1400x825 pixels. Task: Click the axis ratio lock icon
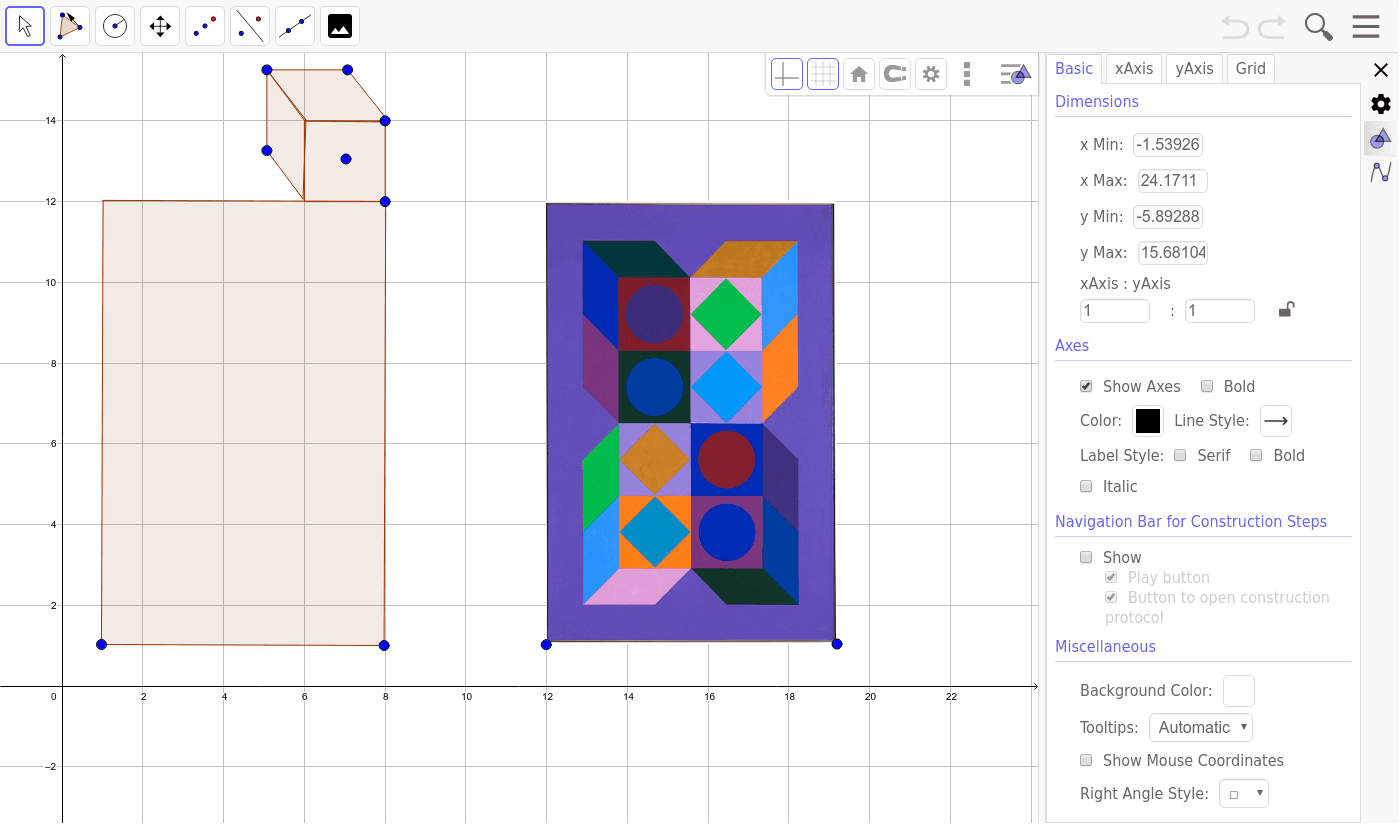pyautogui.click(x=1287, y=310)
